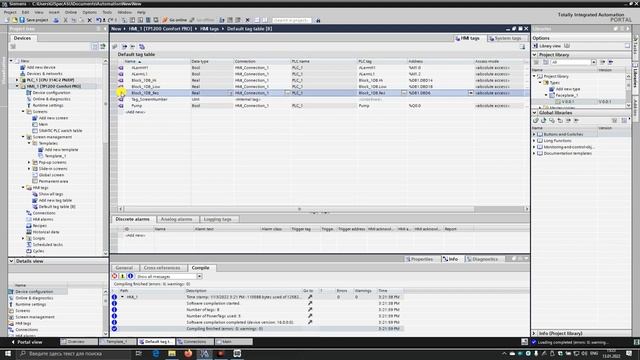The image size is (640, 360).
Task: Click the Undo arrow in the toolbar
Action: pos(98,20)
